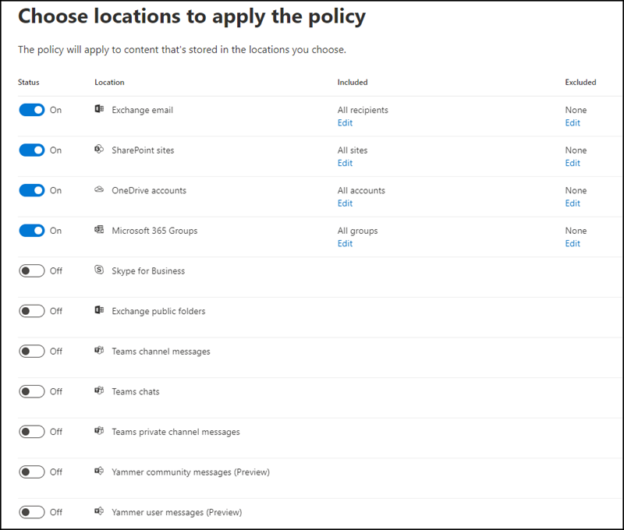Click the Skype for Business icon
This screenshot has height=530, width=624.
[x=99, y=271]
